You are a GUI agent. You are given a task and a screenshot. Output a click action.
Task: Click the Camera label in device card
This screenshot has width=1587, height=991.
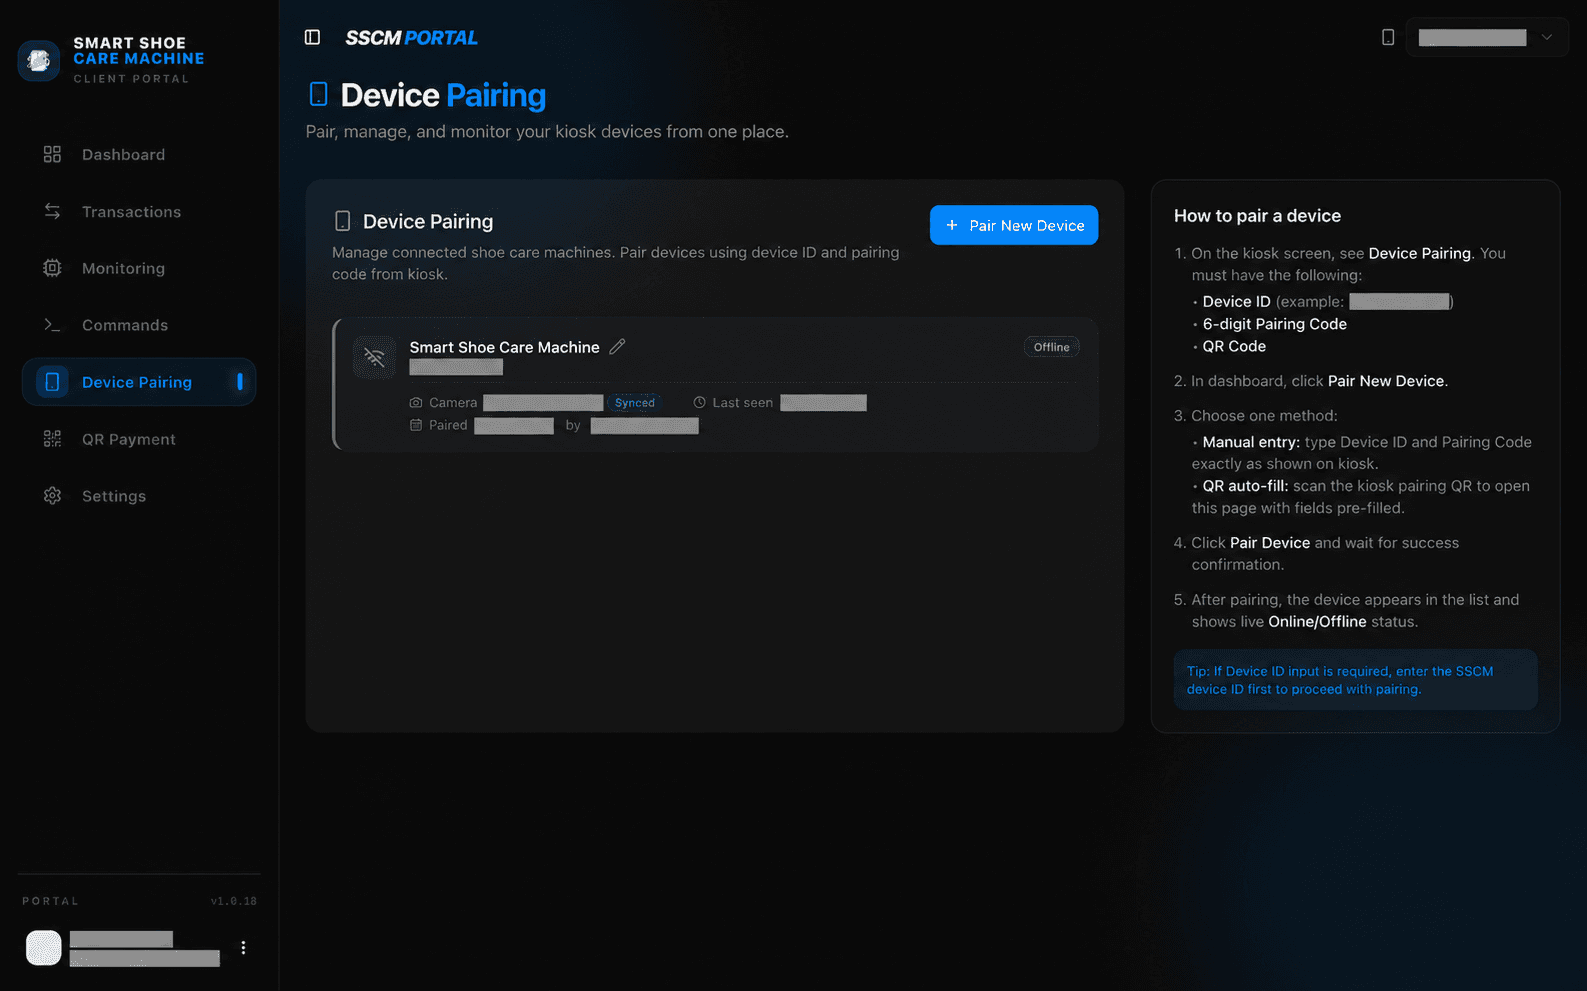(453, 403)
